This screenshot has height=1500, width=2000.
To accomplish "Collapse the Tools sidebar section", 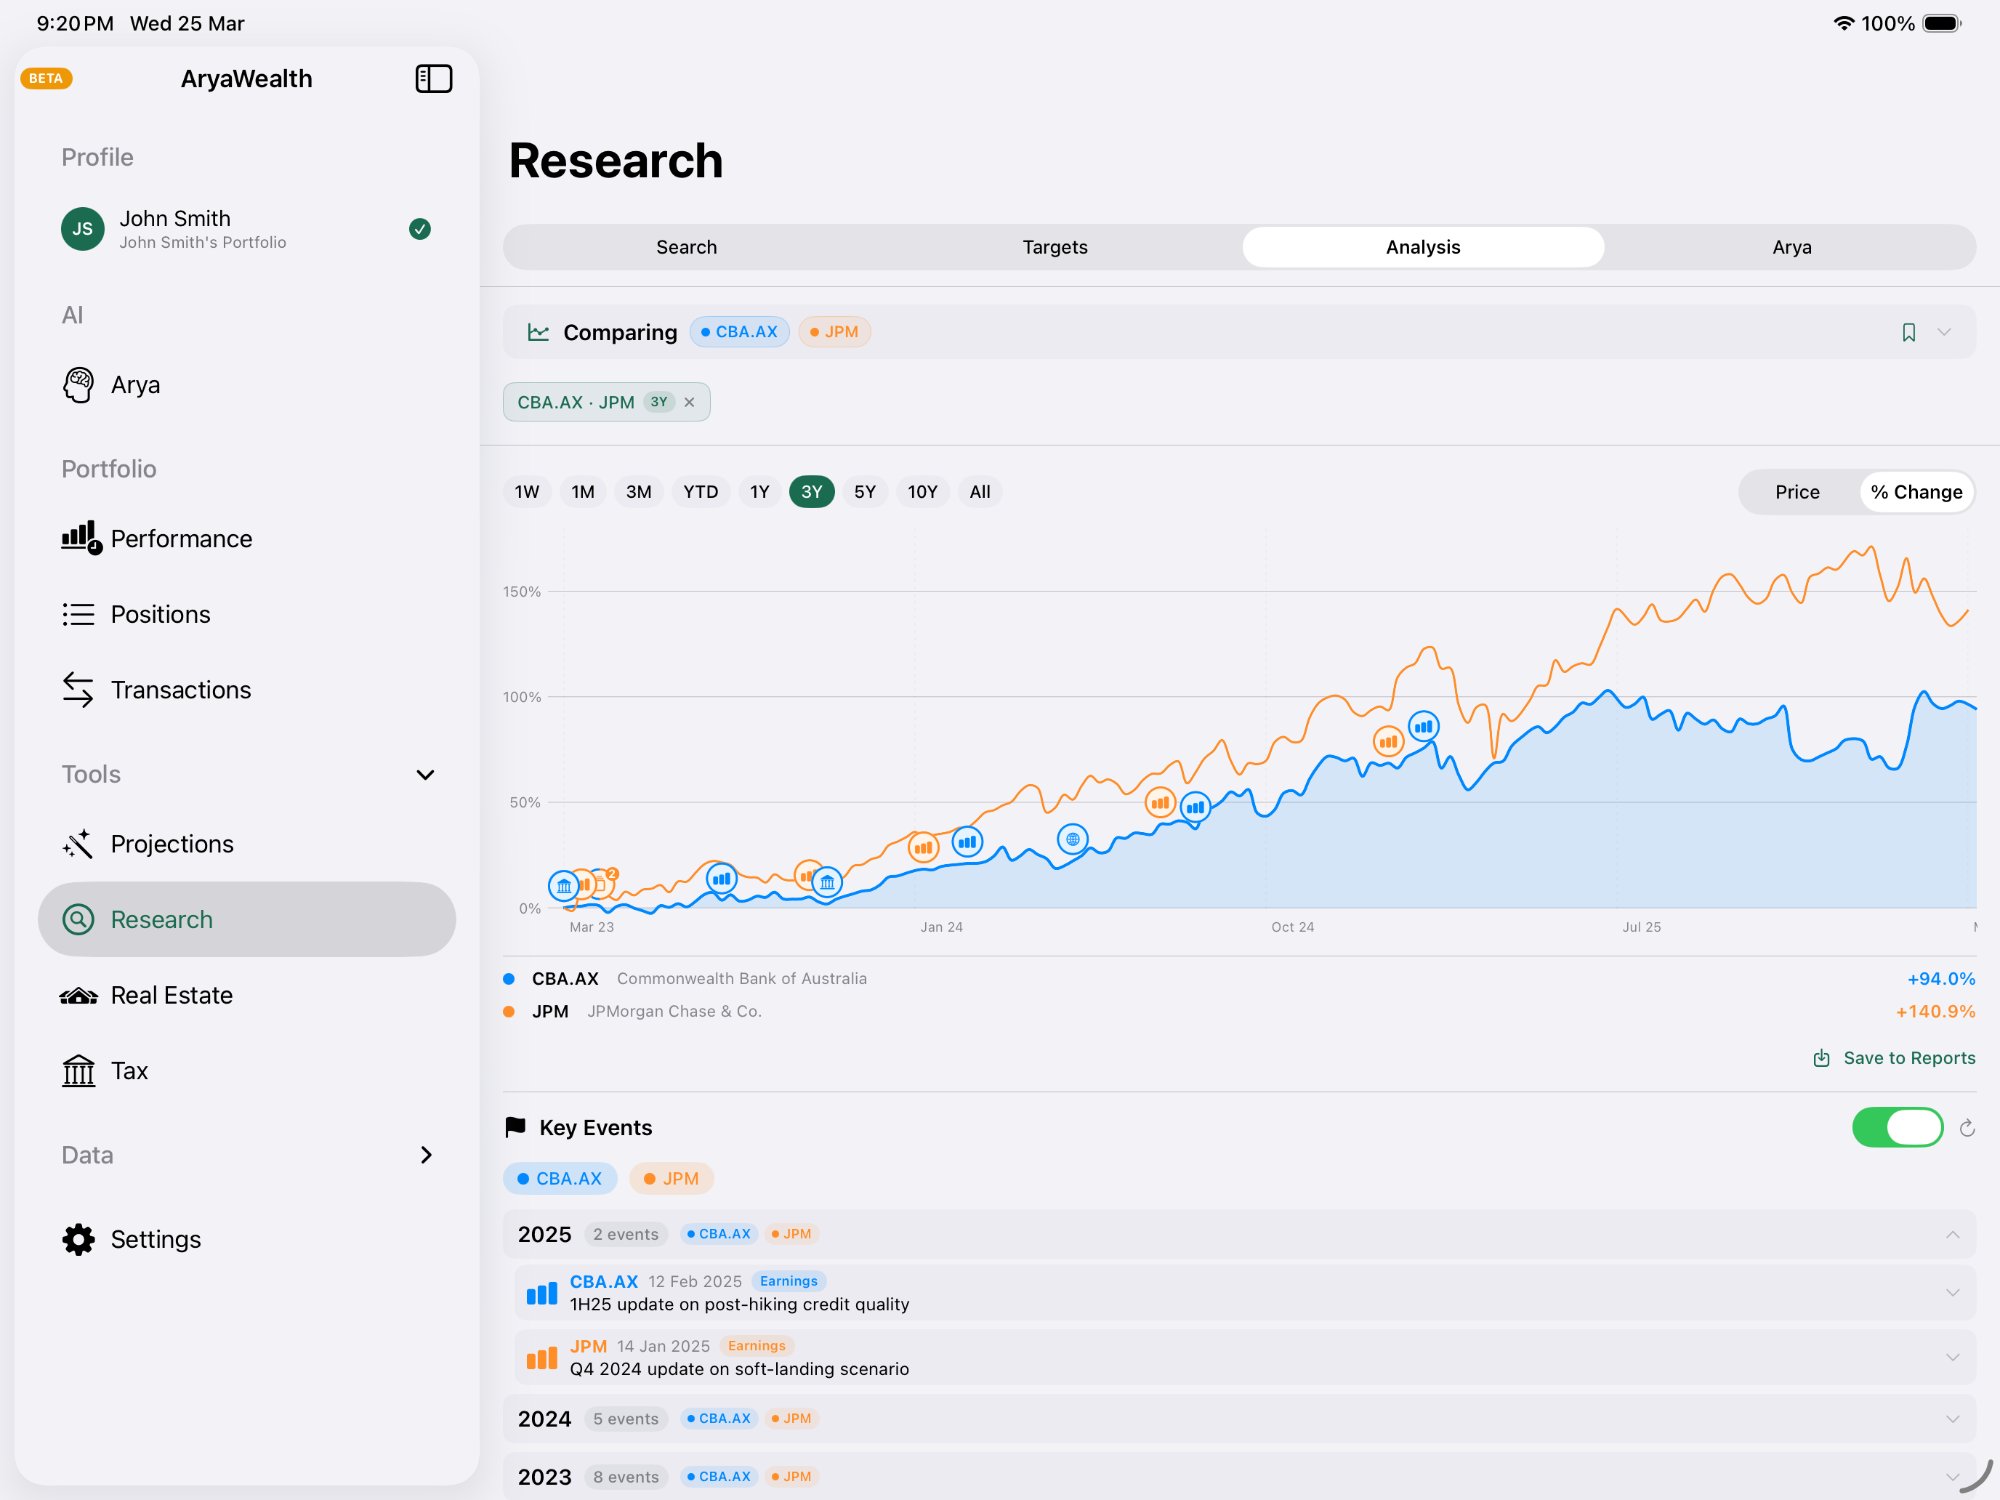I will [425, 775].
